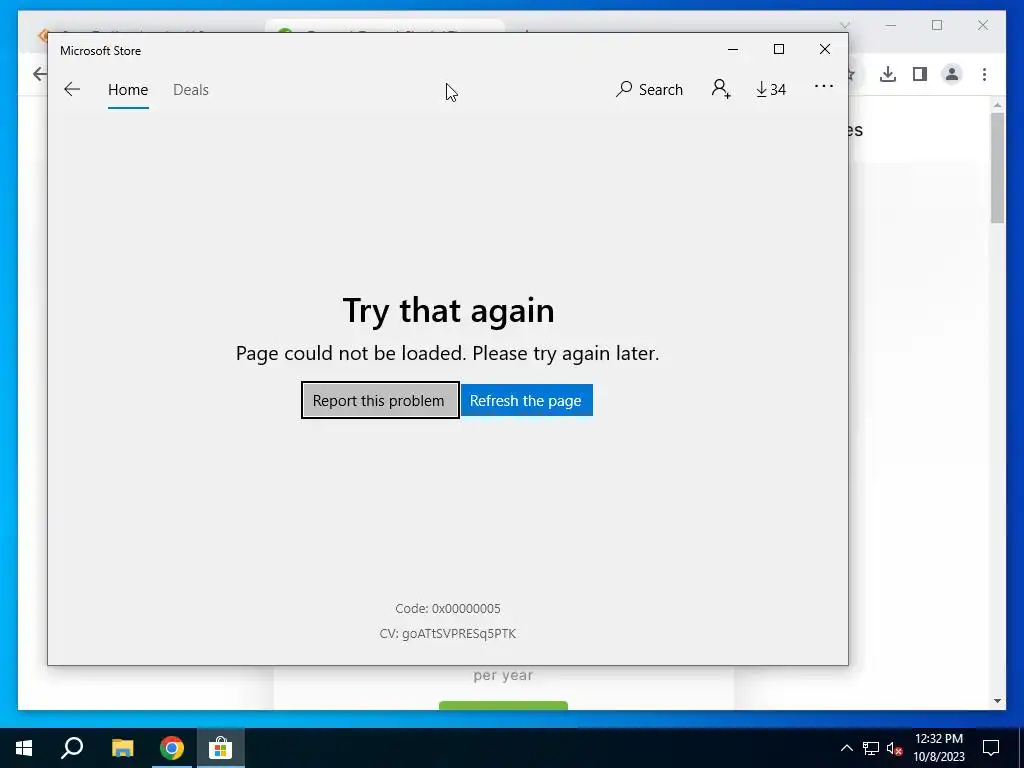
Task: Click Chrome's back arrow behind the Store window
Action: coord(39,74)
